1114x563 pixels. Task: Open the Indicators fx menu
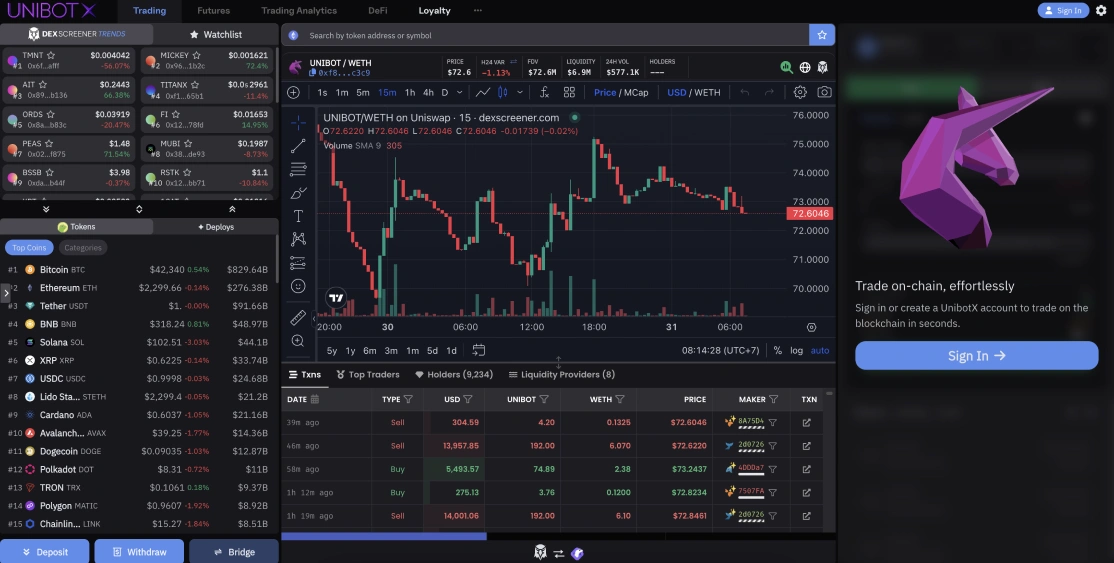[544, 92]
